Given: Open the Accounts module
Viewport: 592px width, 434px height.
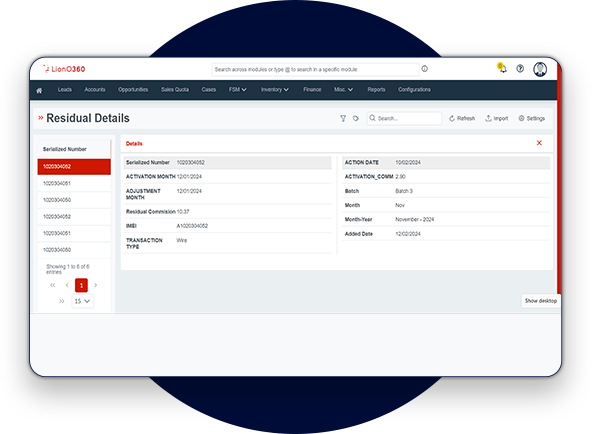Looking at the screenshot, I should click(95, 90).
